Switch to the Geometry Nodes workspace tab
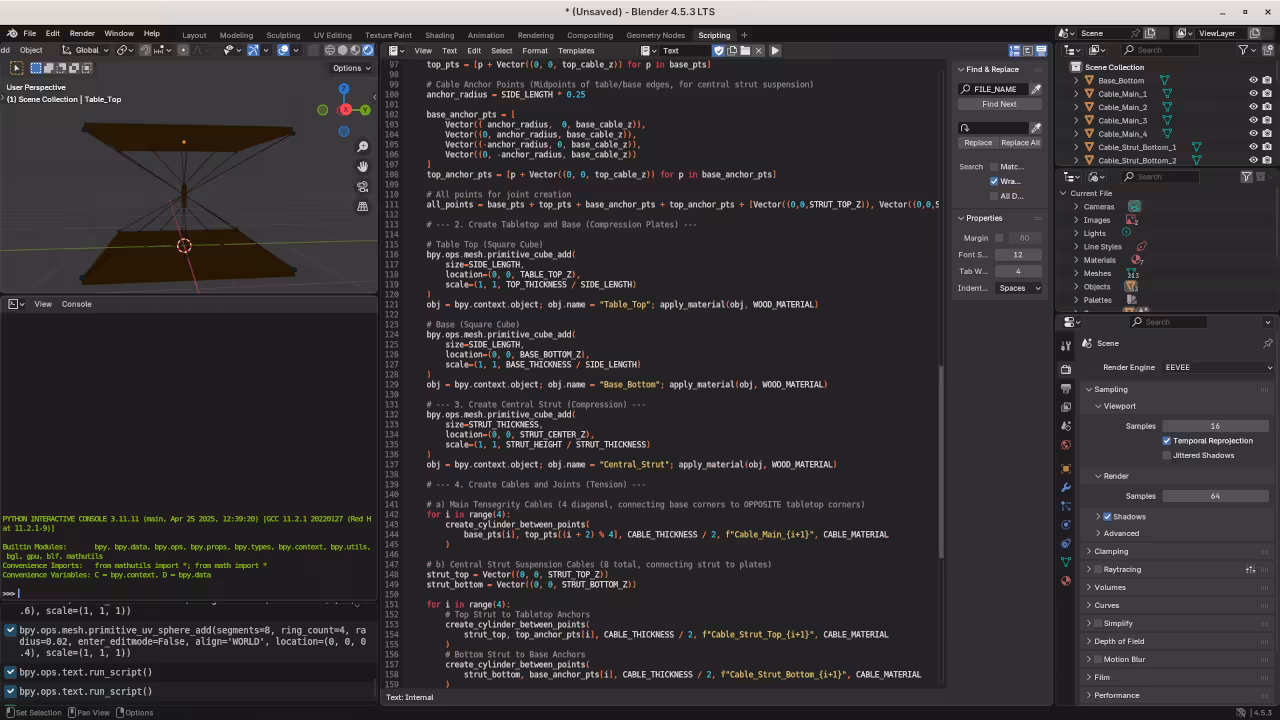Viewport: 1280px width, 720px height. 655,35
